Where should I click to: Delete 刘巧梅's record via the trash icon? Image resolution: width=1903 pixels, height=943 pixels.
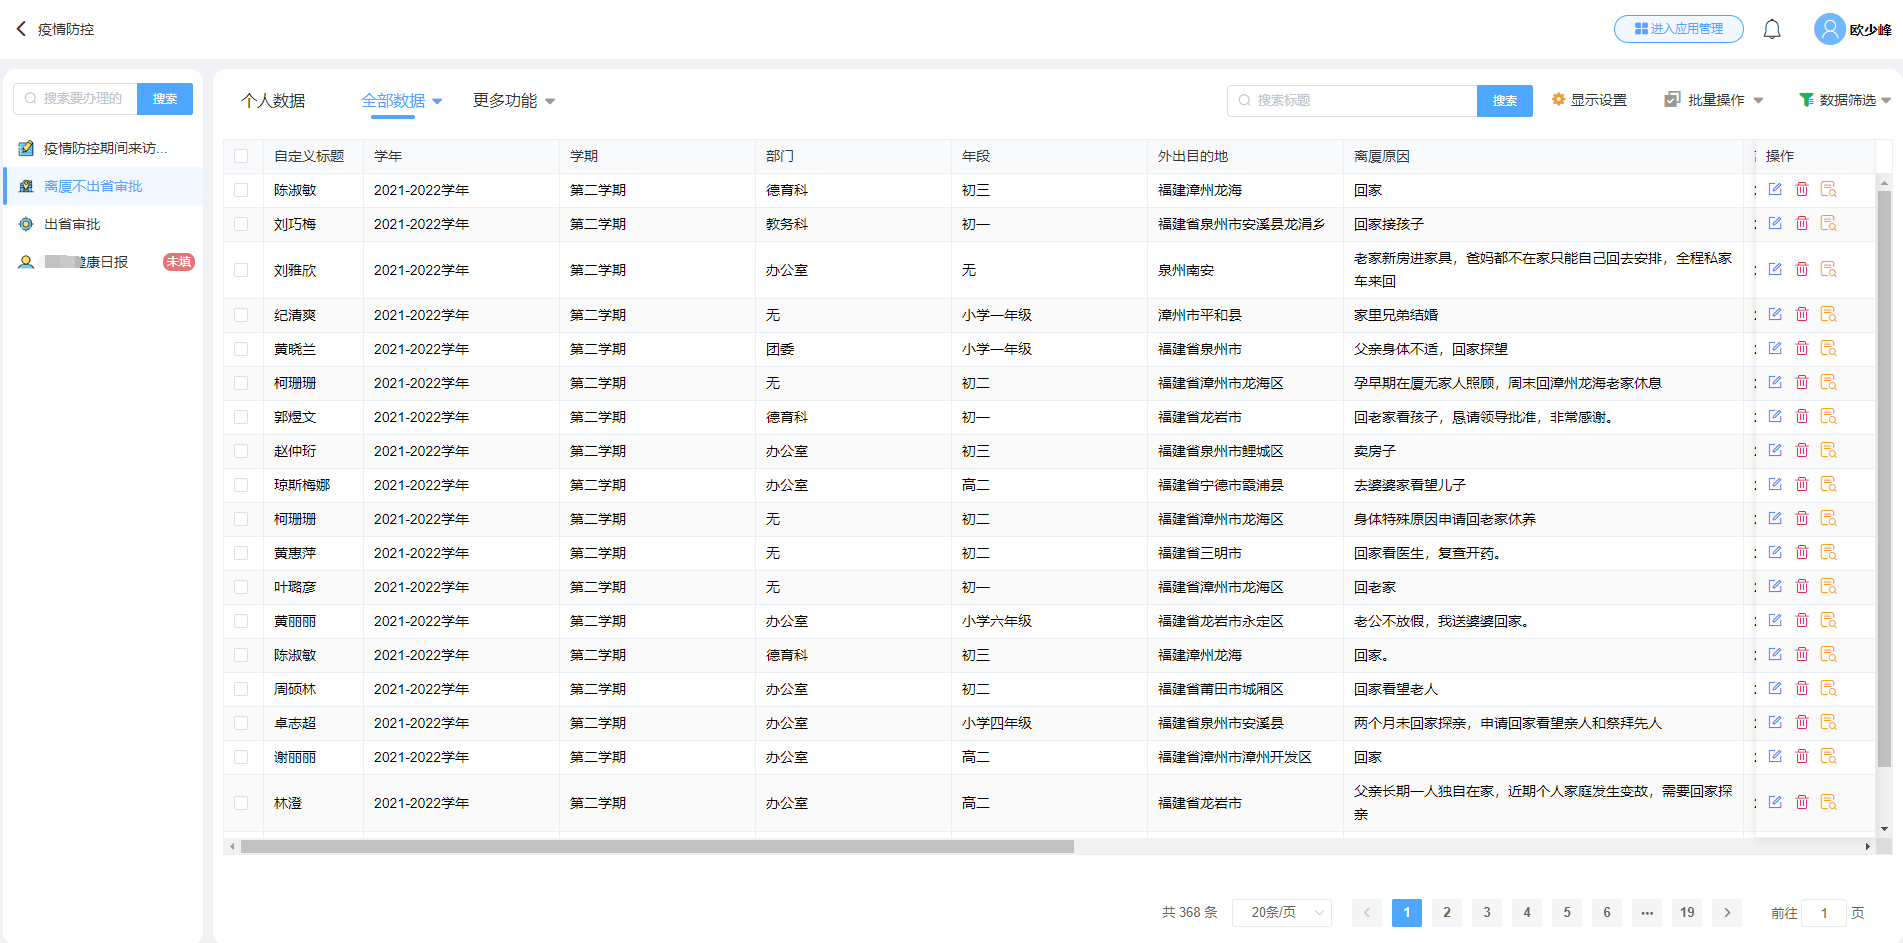pos(1802,224)
